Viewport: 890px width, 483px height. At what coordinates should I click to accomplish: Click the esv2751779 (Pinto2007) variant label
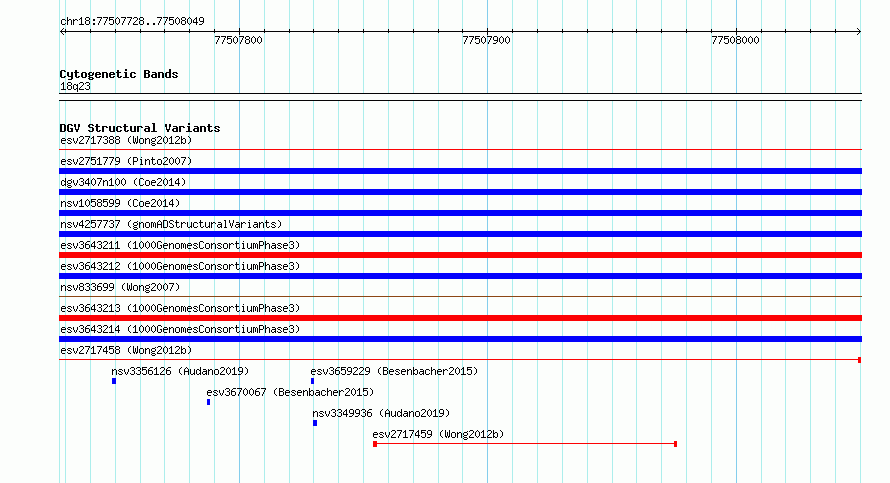point(126,161)
